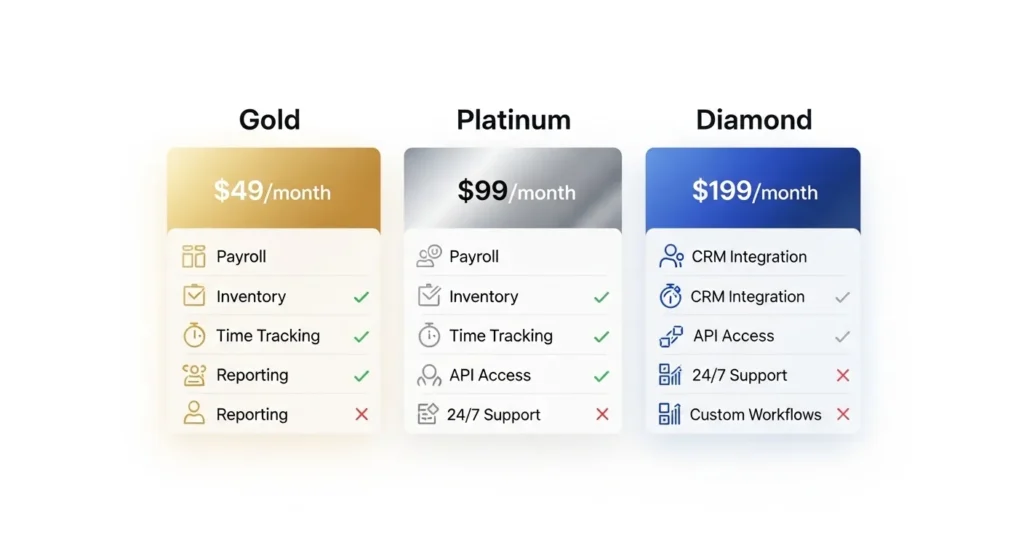1024x559 pixels.
Task: Click the Platinum plan Payroll icon
Action: pyautogui.click(x=429, y=257)
